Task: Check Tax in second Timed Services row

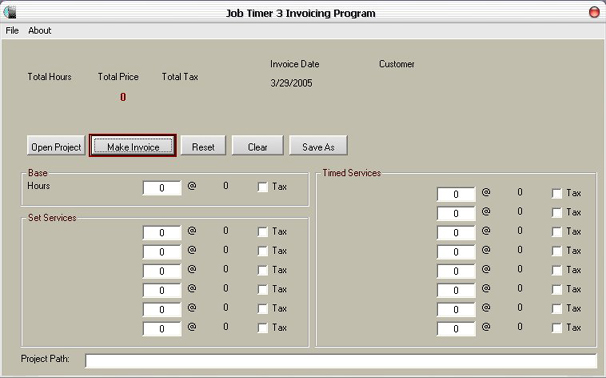Action: point(557,213)
